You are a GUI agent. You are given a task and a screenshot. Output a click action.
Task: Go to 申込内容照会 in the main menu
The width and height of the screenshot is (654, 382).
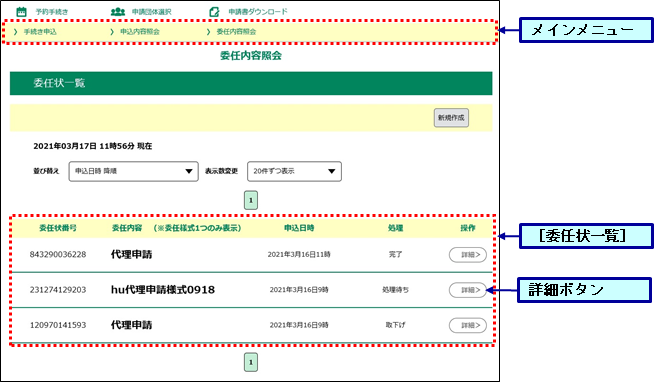140,32
